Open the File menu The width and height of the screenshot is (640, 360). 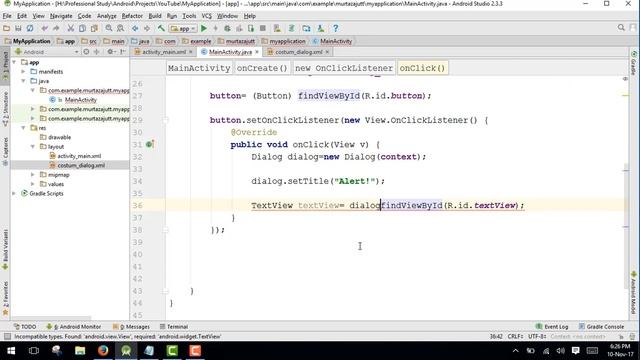7,16
